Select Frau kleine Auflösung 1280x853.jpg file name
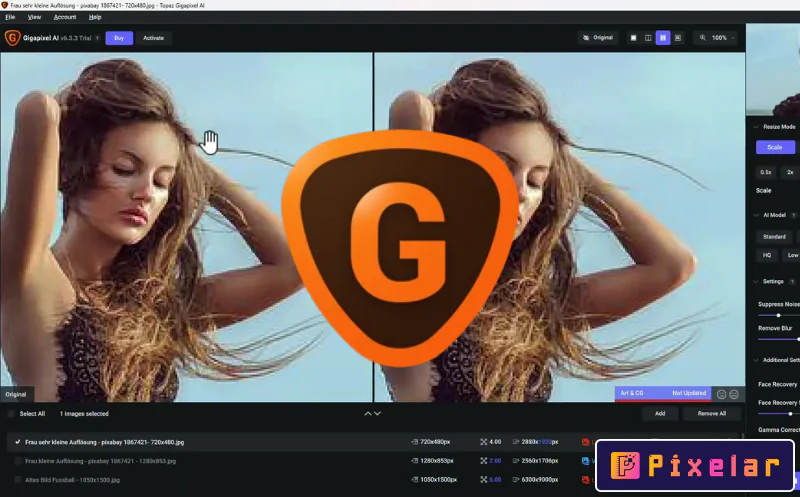800x497 pixels. coord(101,461)
